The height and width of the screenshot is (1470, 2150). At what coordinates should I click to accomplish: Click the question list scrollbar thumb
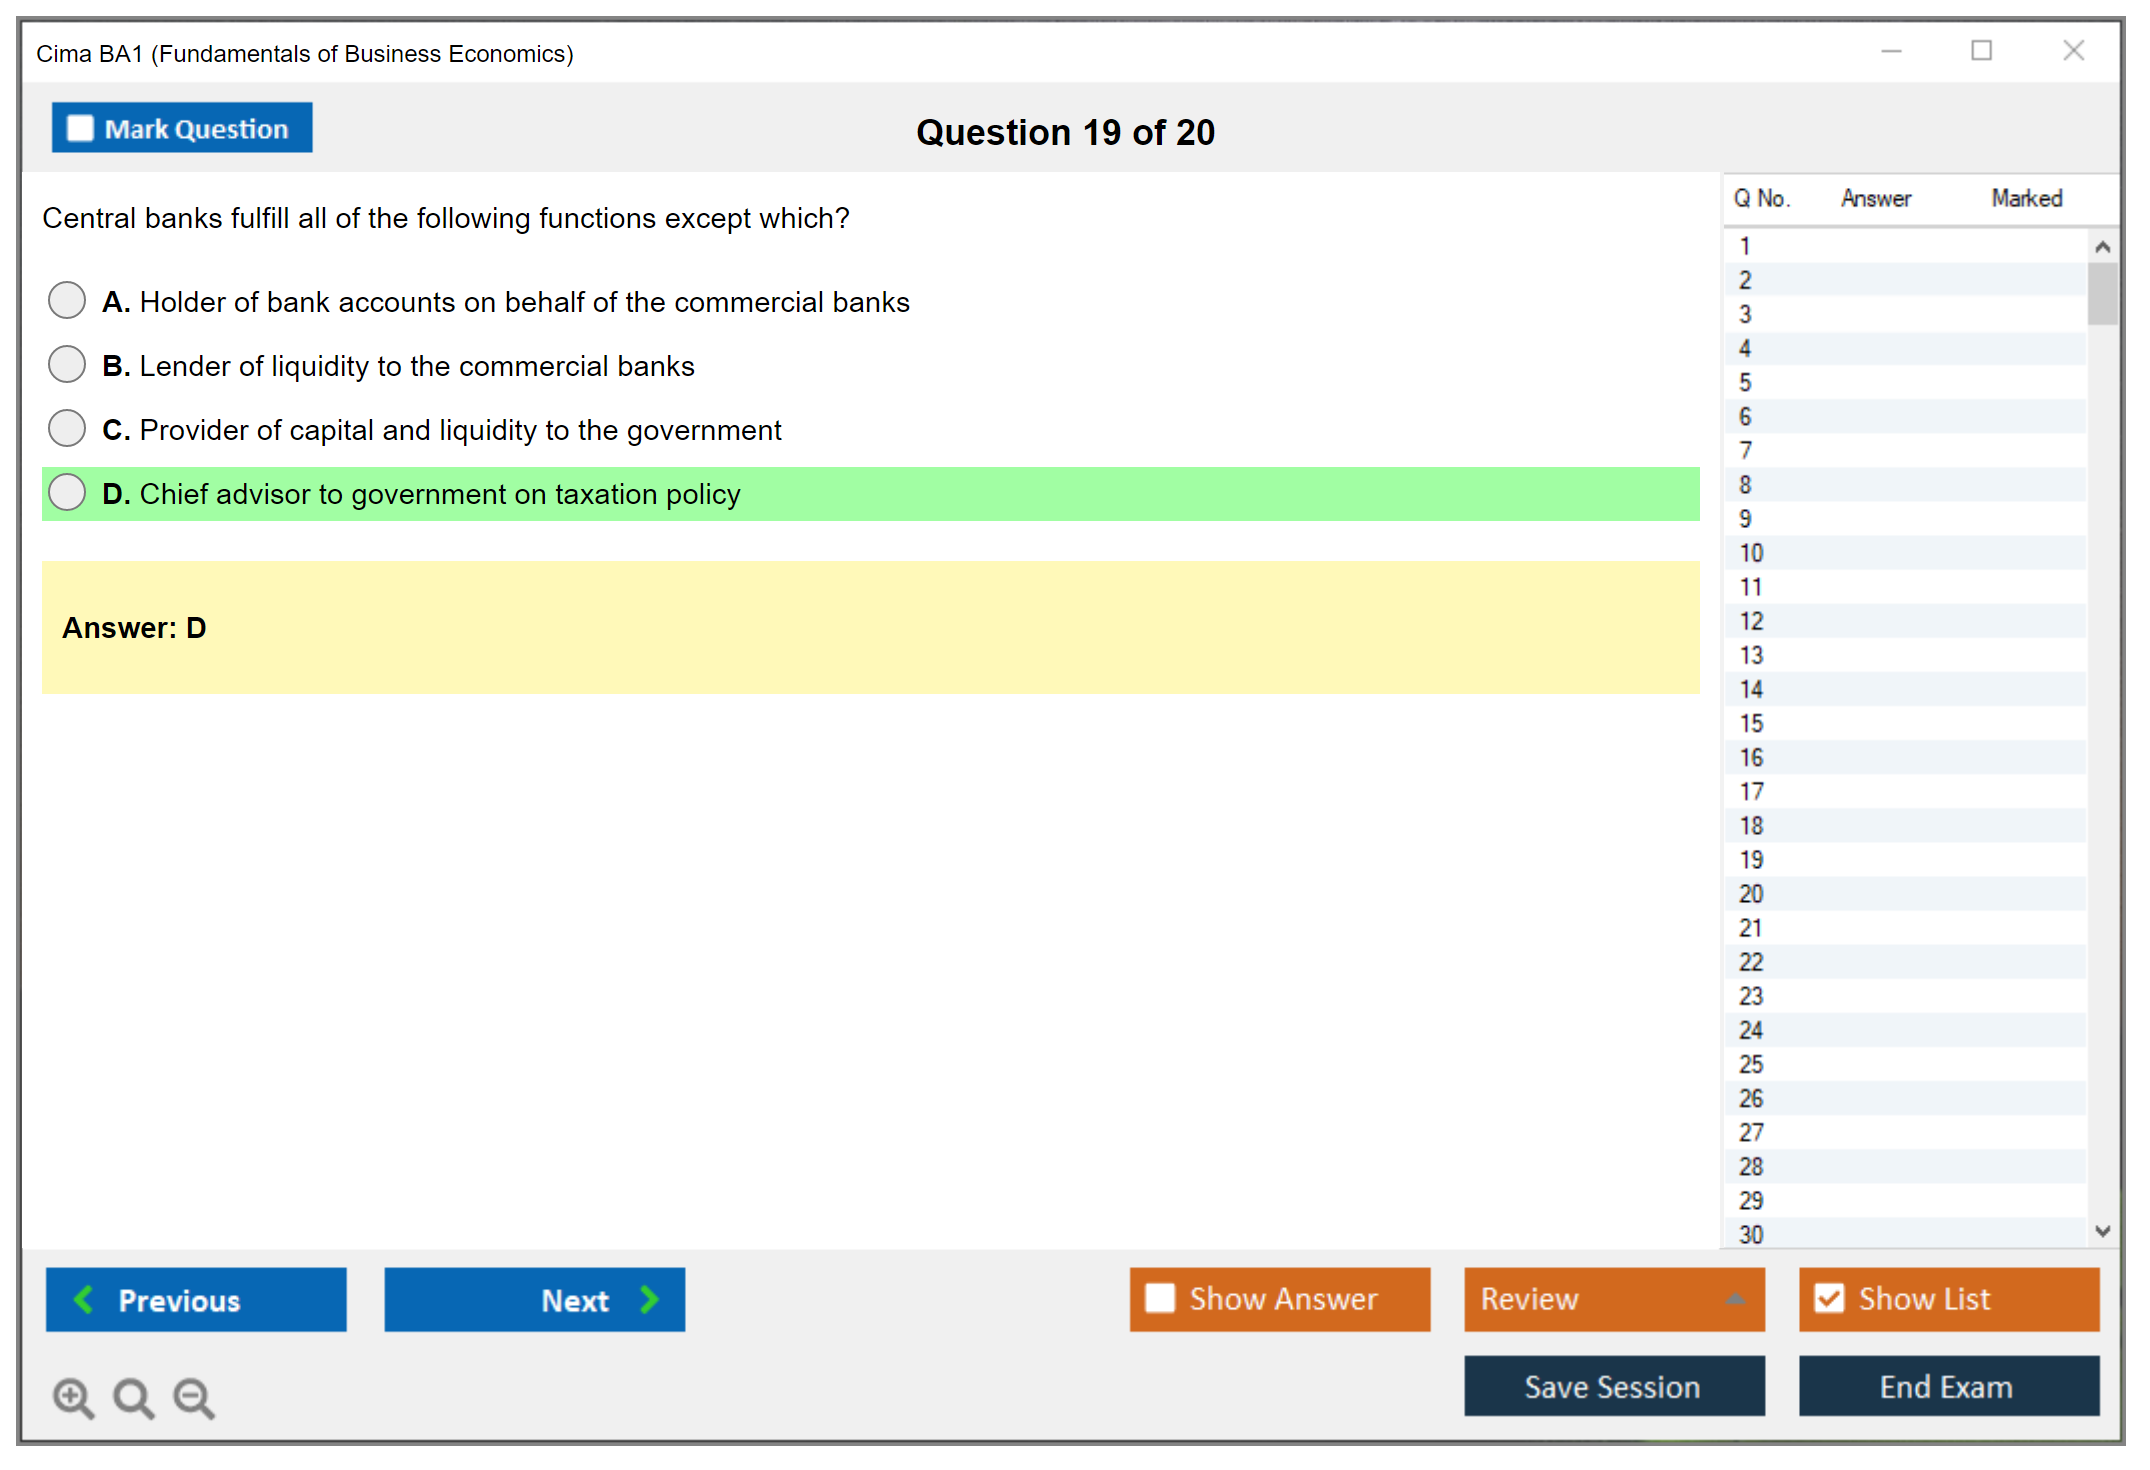(2102, 293)
